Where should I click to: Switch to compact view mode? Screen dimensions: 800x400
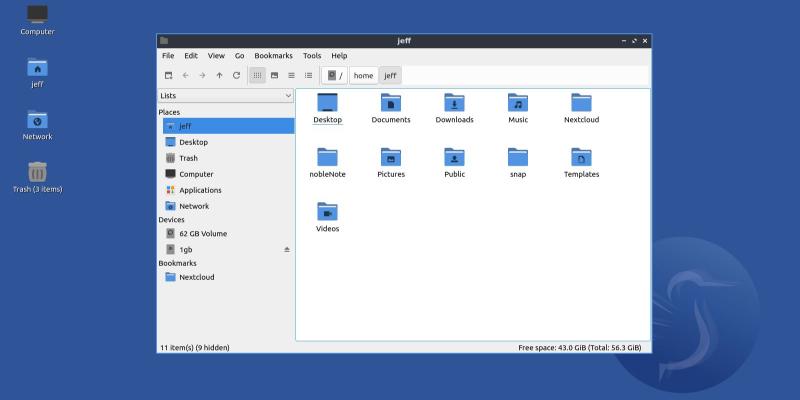coord(291,76)
